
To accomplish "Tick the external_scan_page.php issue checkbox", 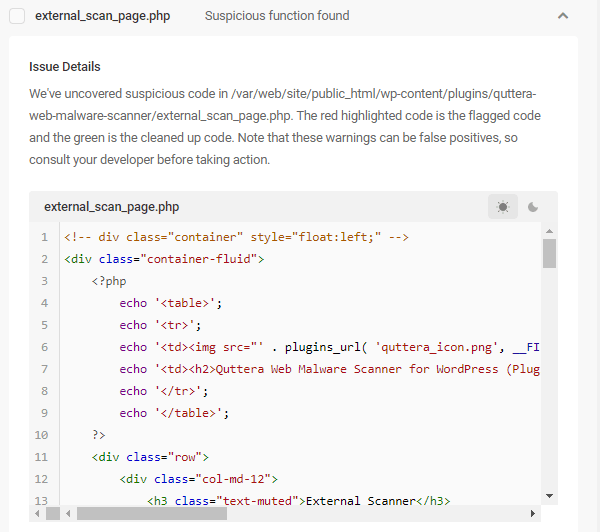I will [17, 16].
